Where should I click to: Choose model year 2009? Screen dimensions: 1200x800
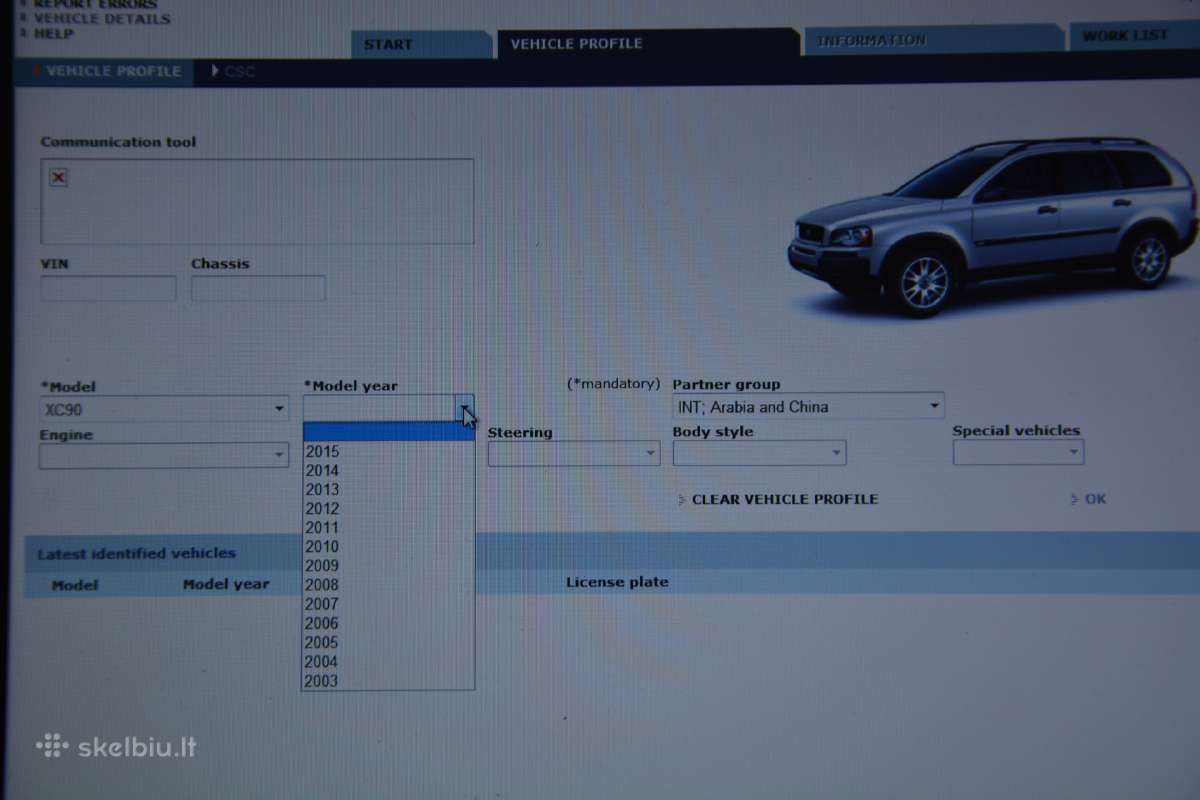point(388,566)
